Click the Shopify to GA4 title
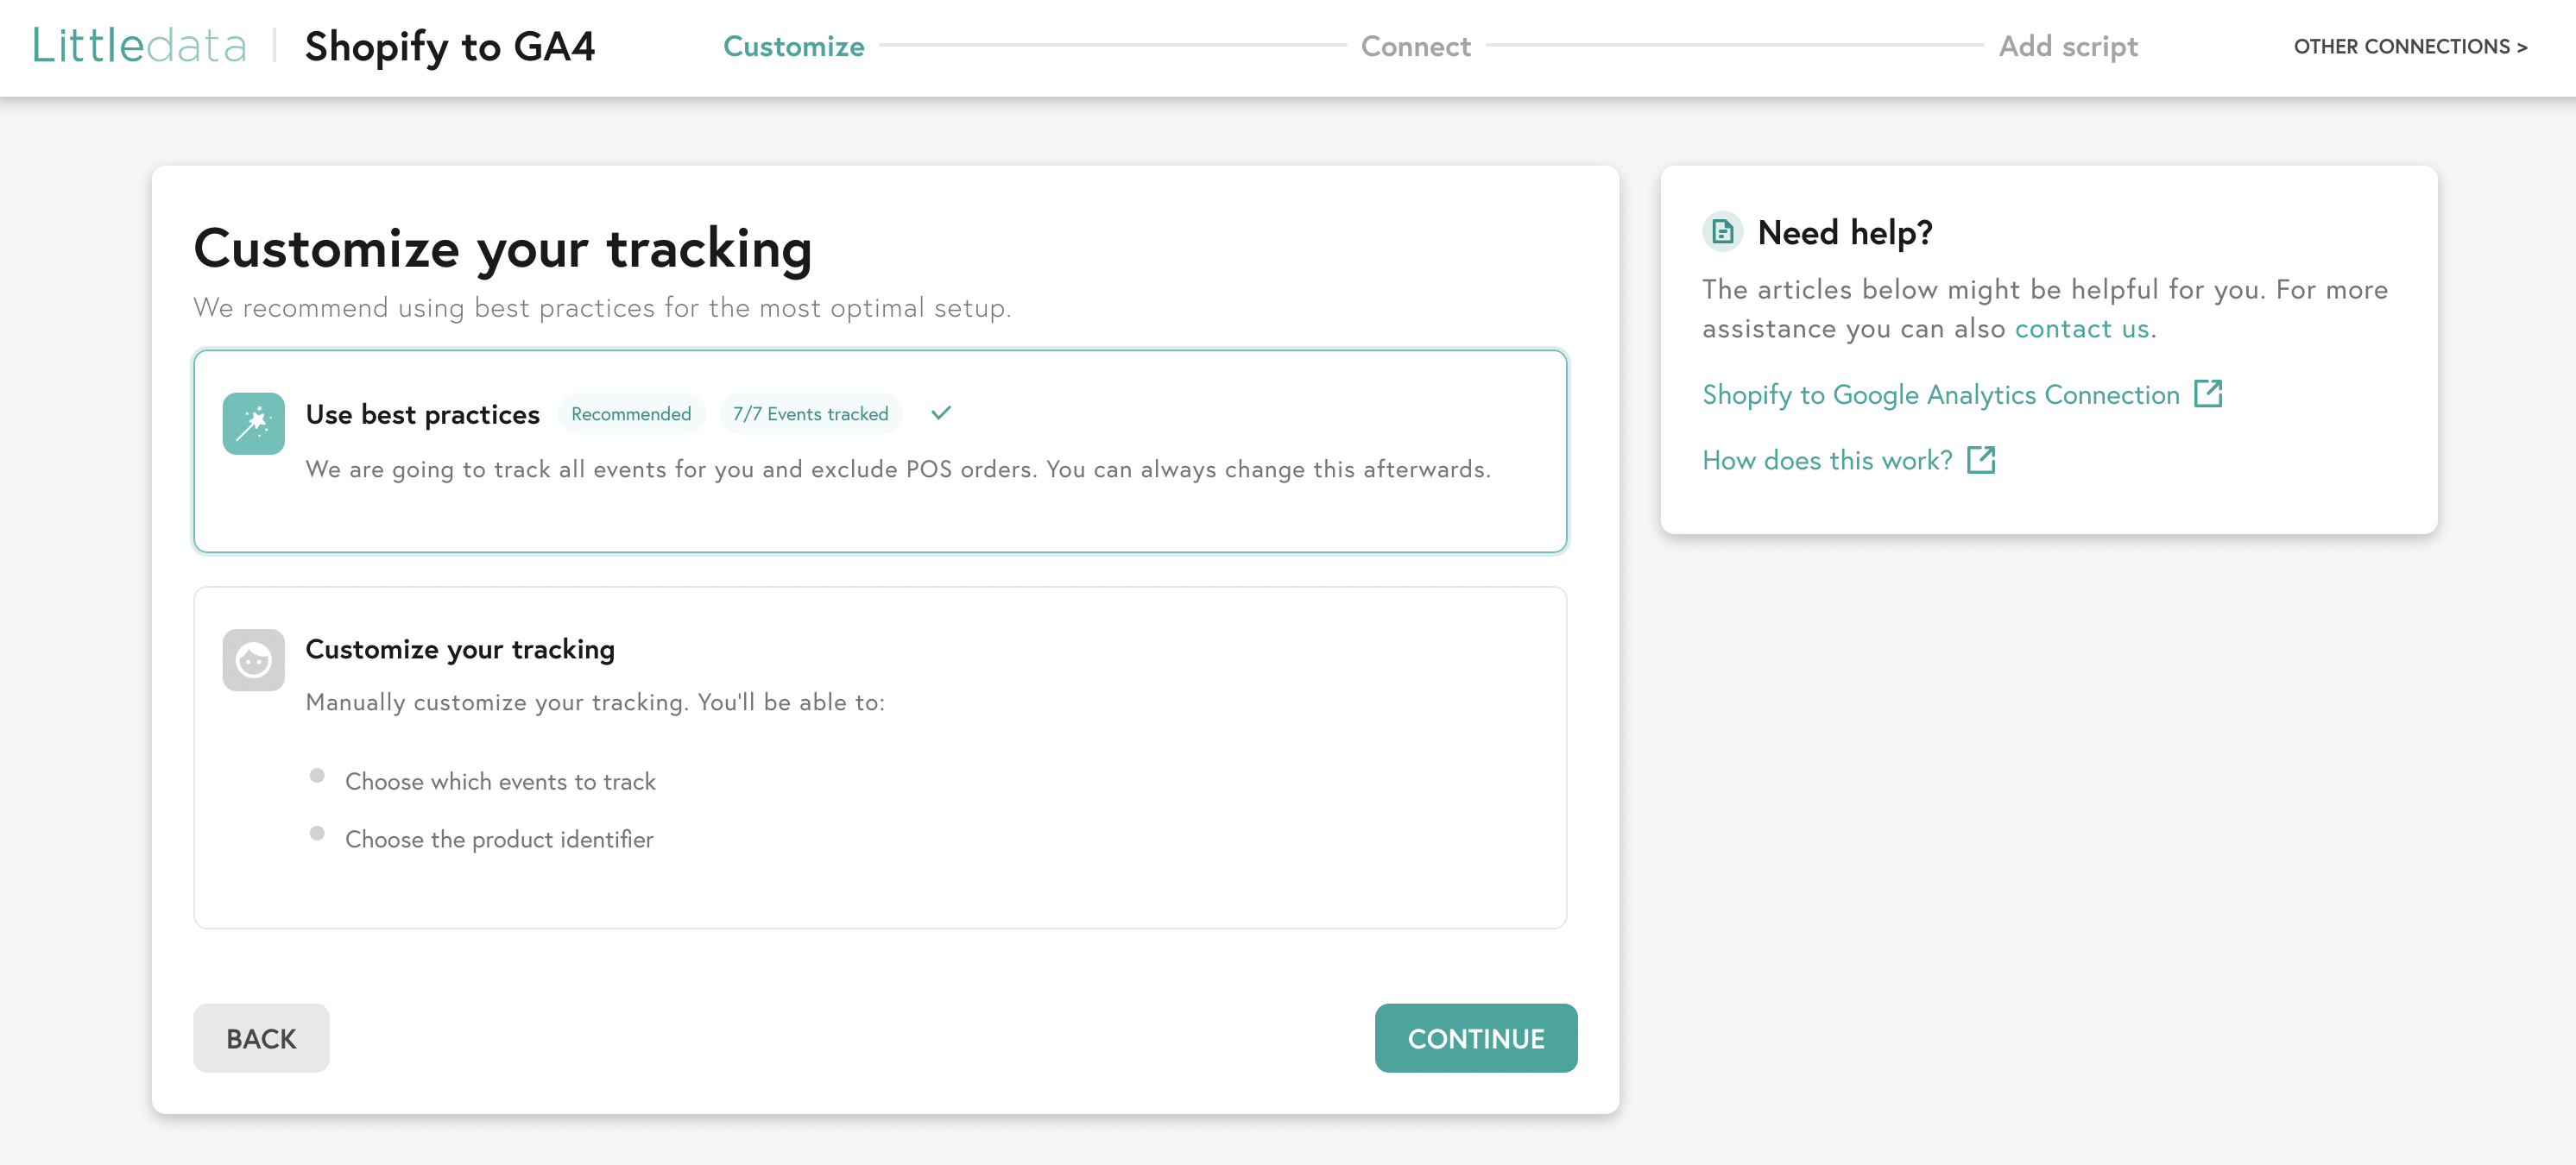 click(x=450, y=46)
